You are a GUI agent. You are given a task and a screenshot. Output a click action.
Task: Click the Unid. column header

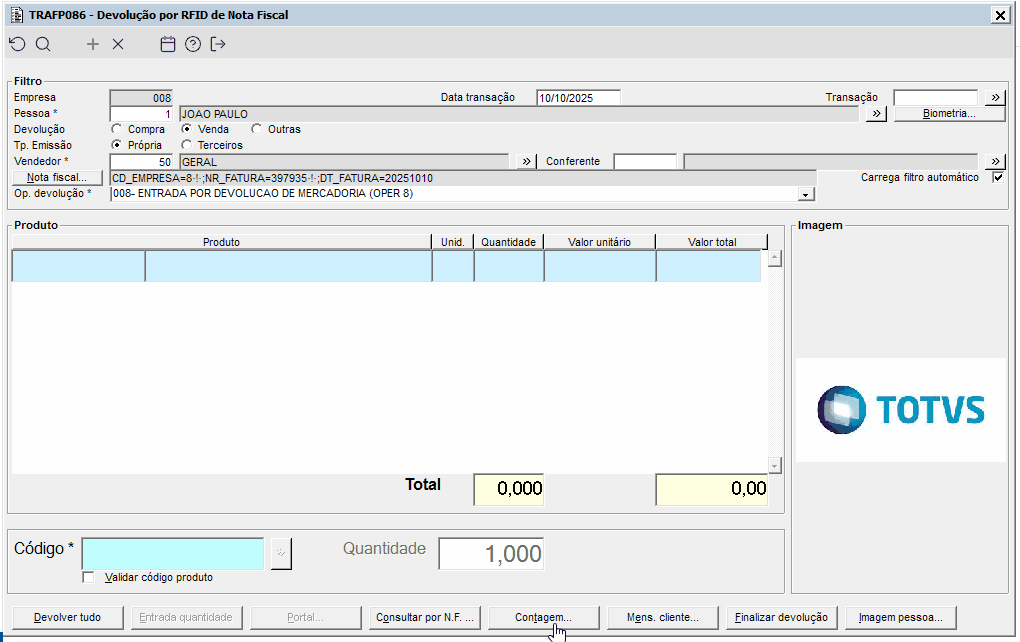coord(453,242)
